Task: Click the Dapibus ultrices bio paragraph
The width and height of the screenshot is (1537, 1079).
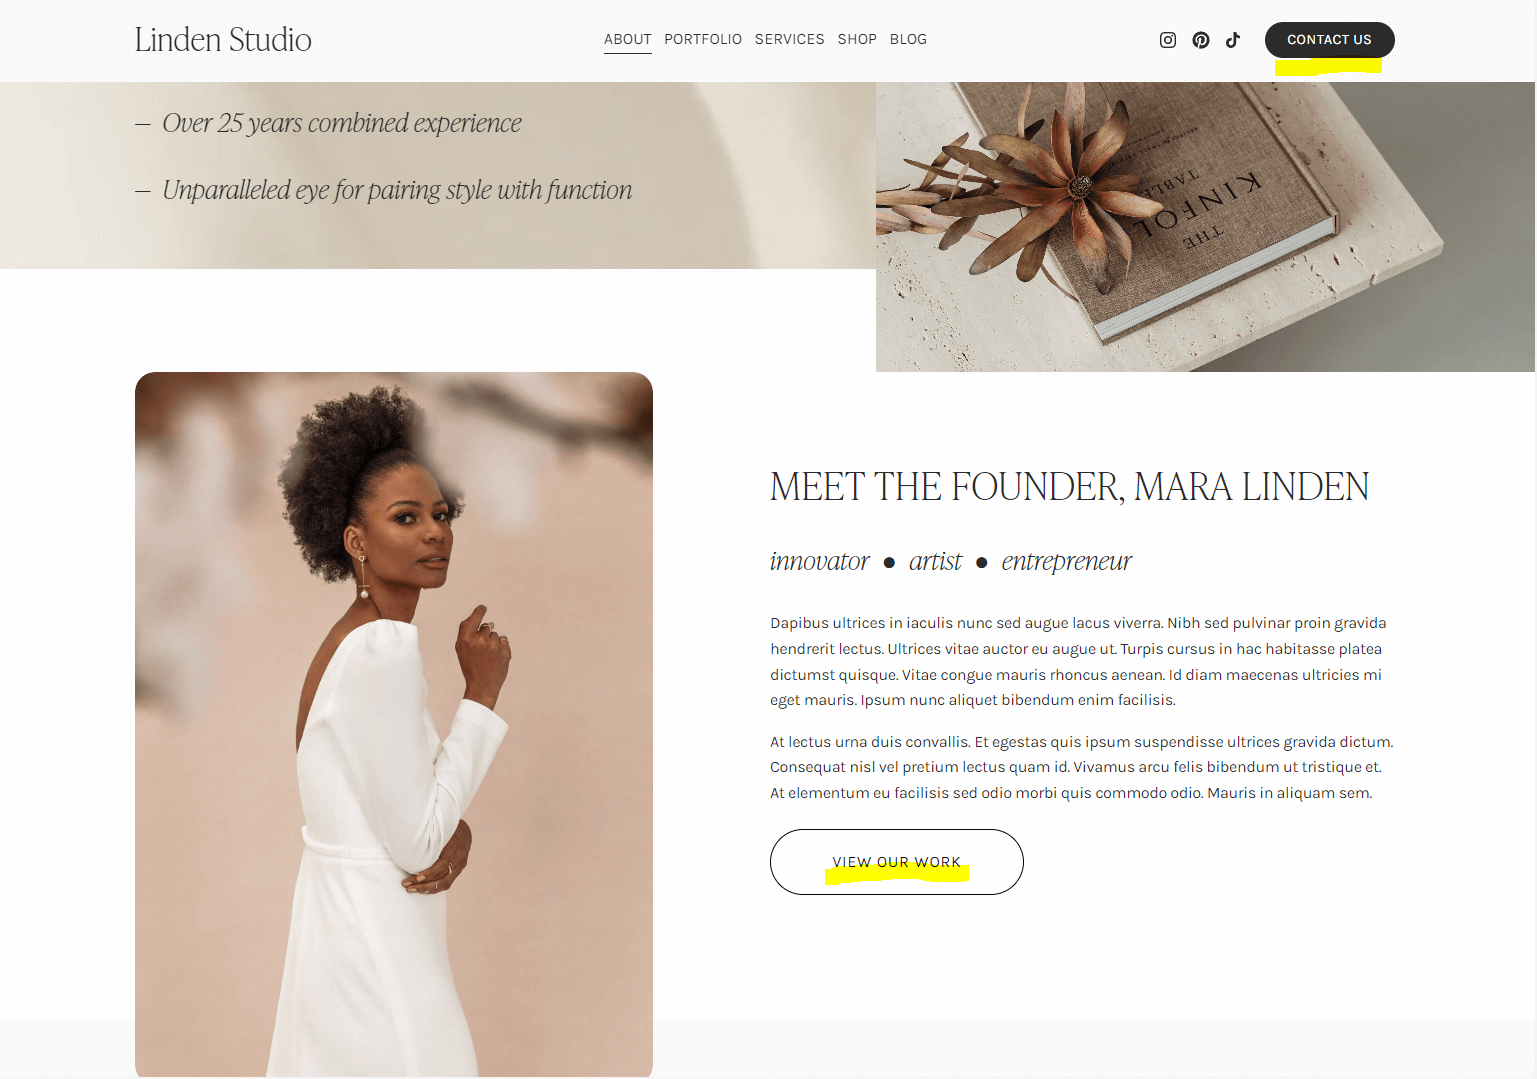Action: point(1078,661)
